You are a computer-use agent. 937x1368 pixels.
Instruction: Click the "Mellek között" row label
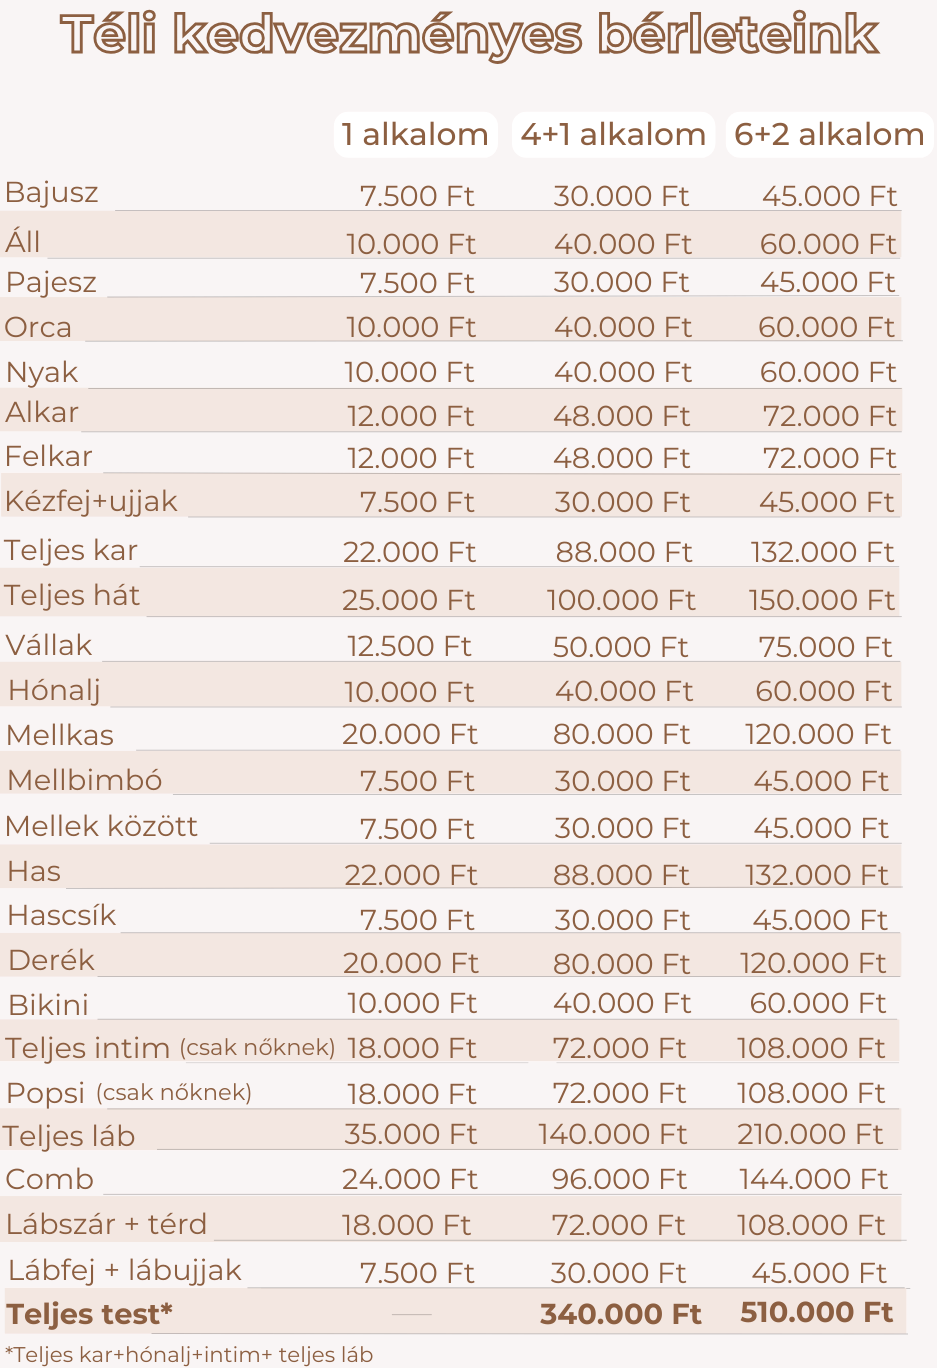pyautogui.click(x=102, y=826)
